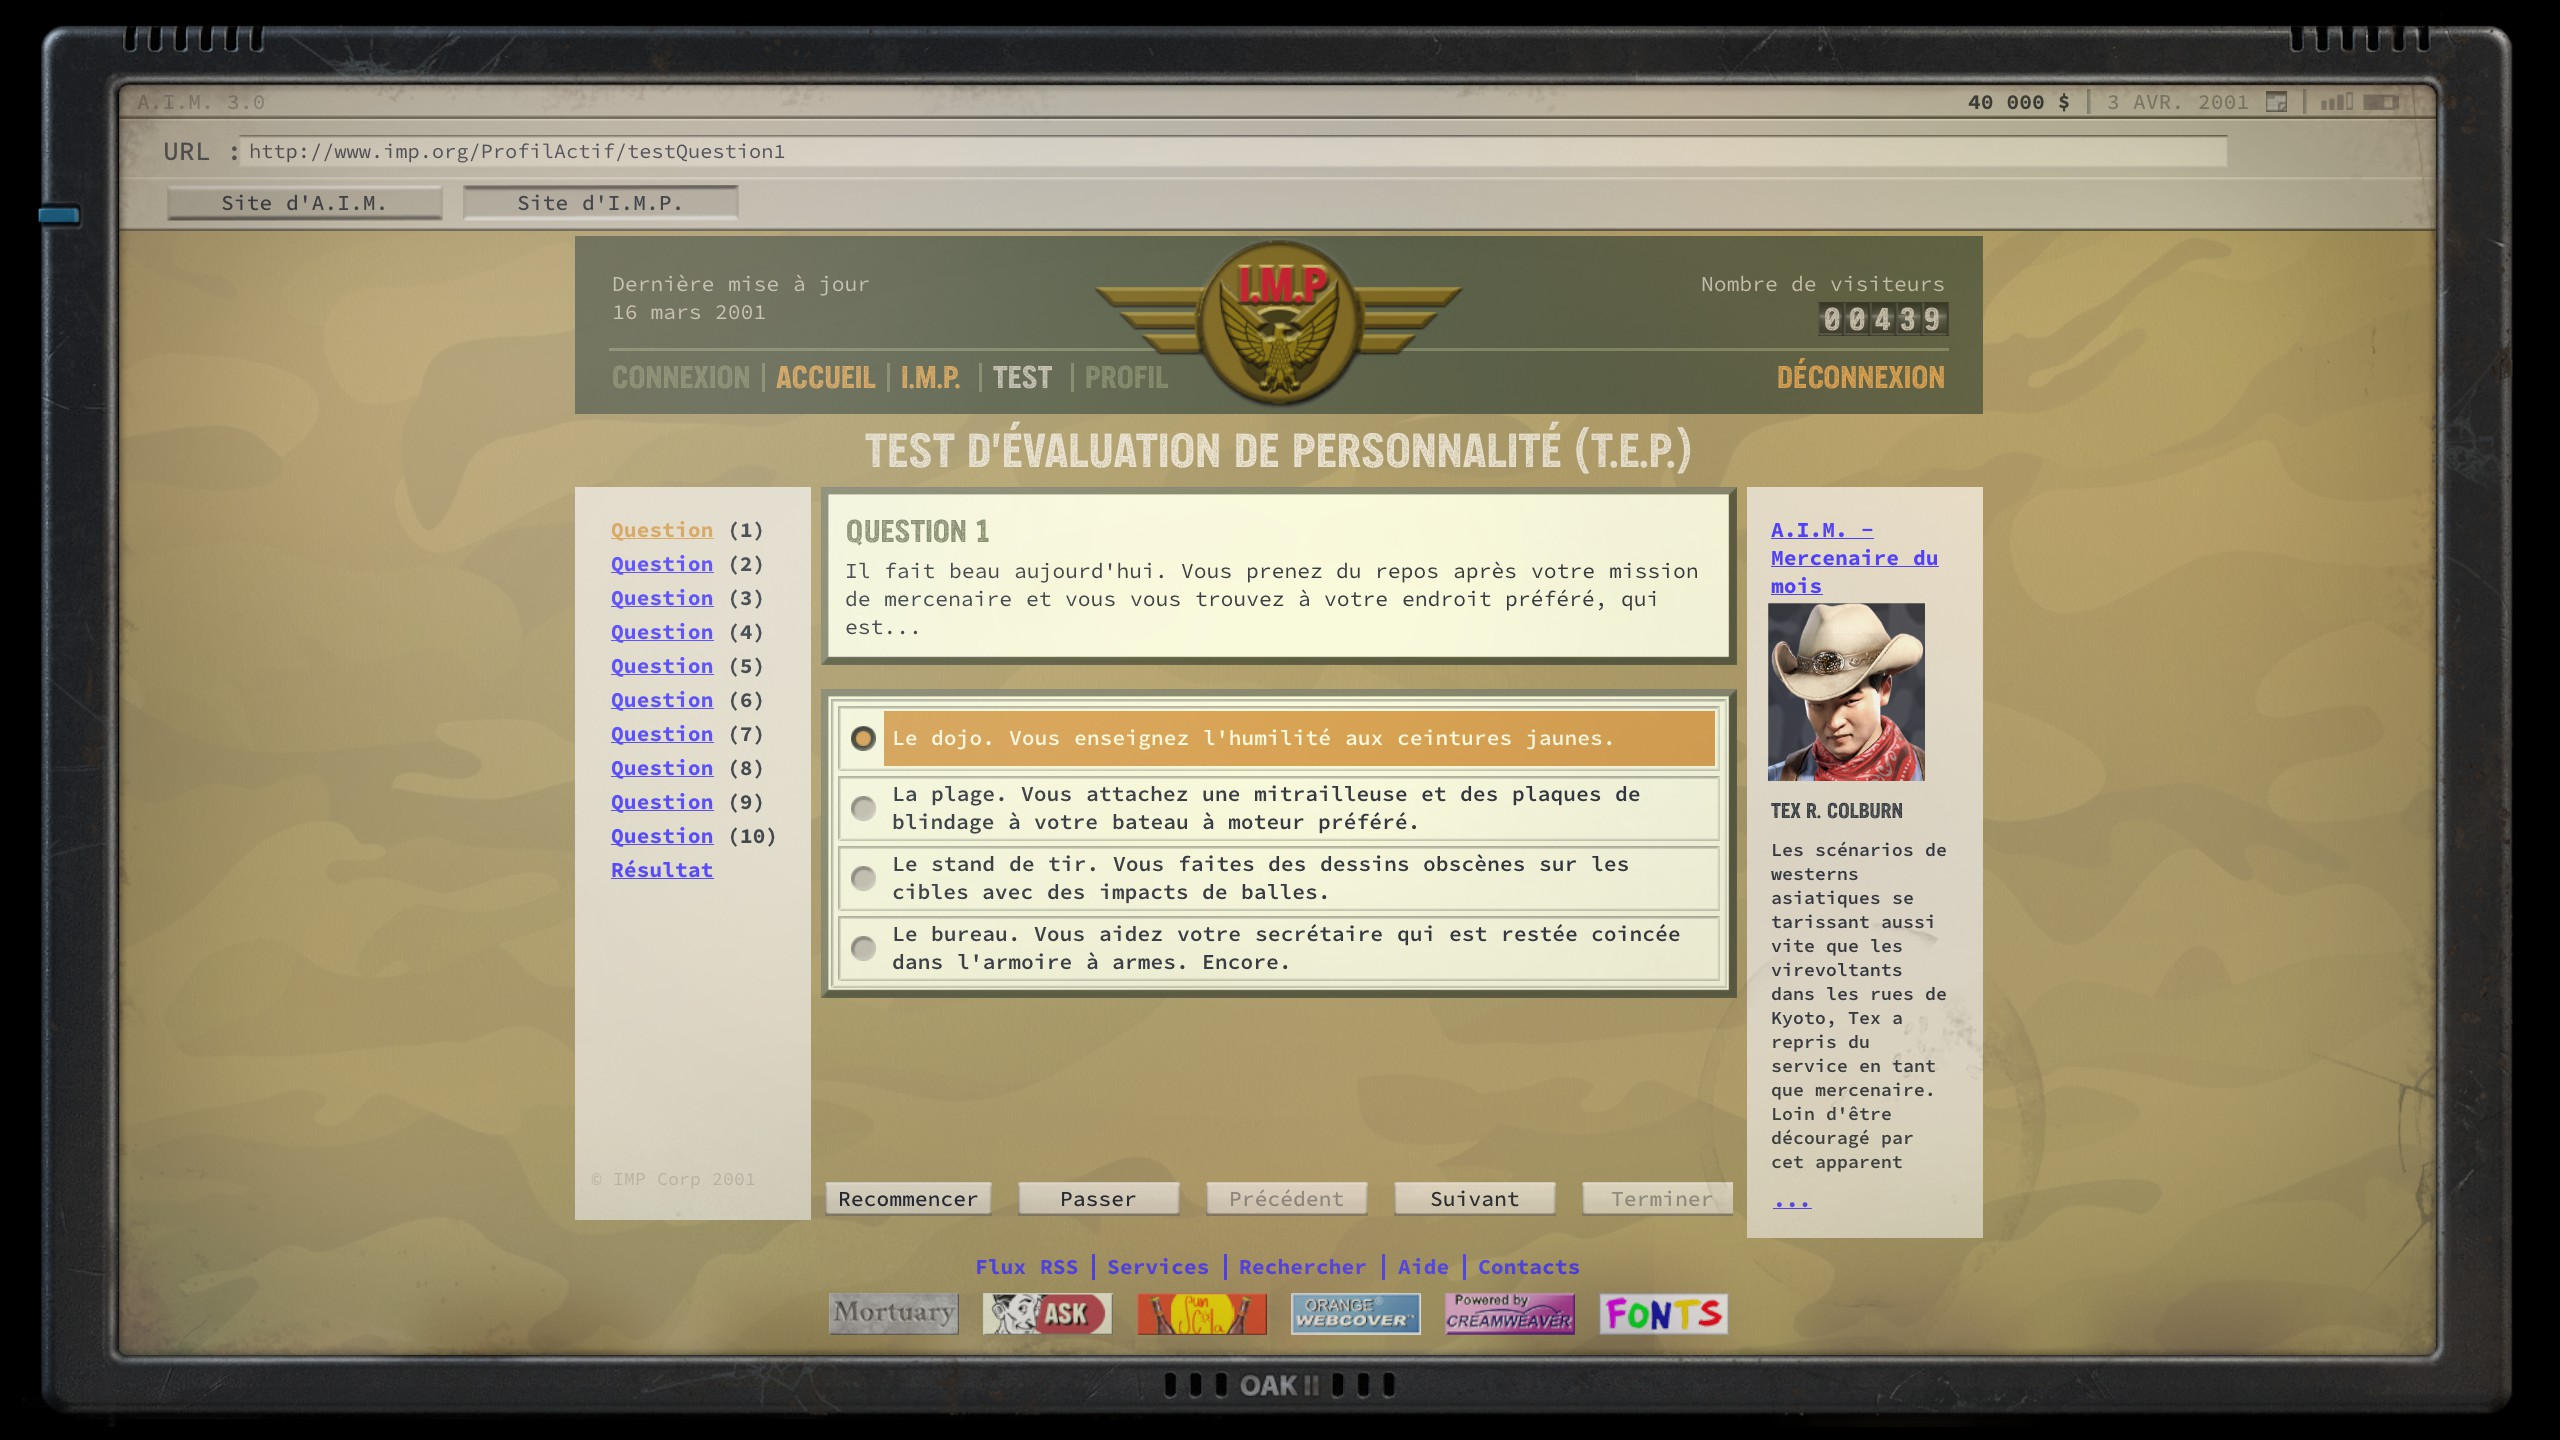The width and height of the screenshot is (2560, 1440).
Task: Click the Précédent button
Action: pyautogui.click(x=1286, y=1199)
